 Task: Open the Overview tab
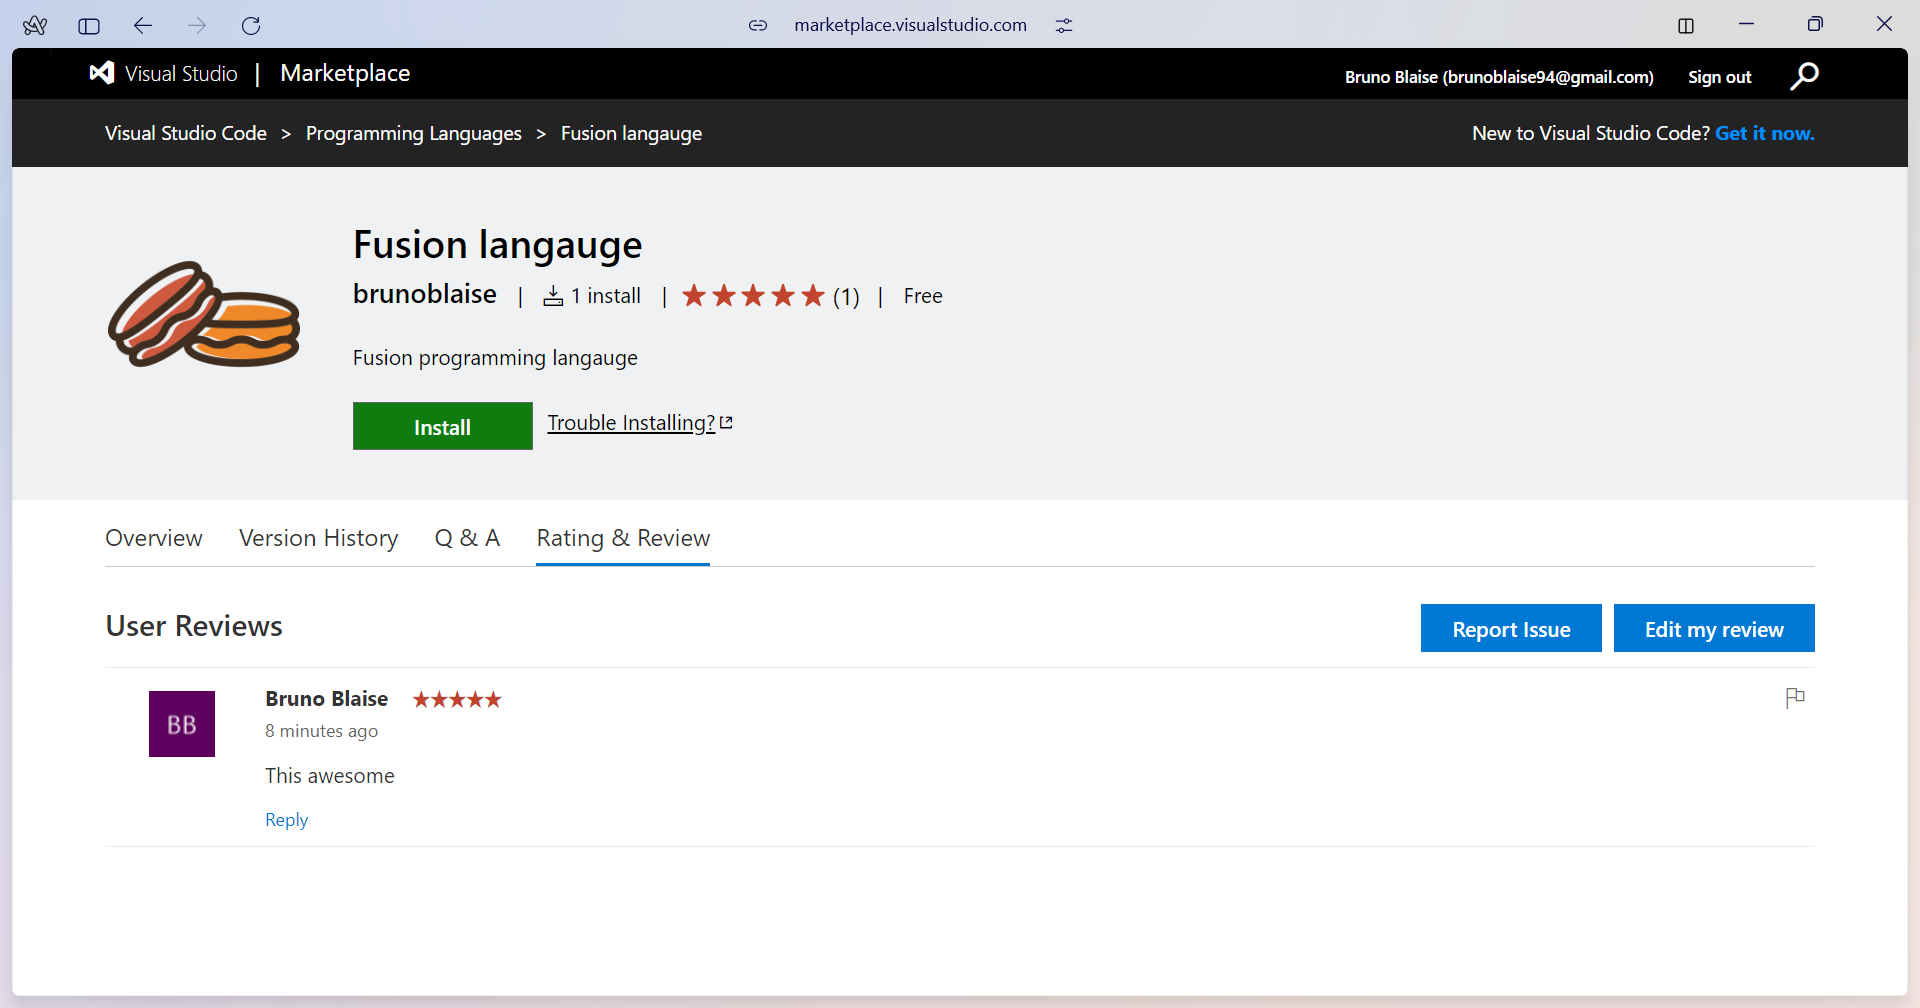coord(154,538)
